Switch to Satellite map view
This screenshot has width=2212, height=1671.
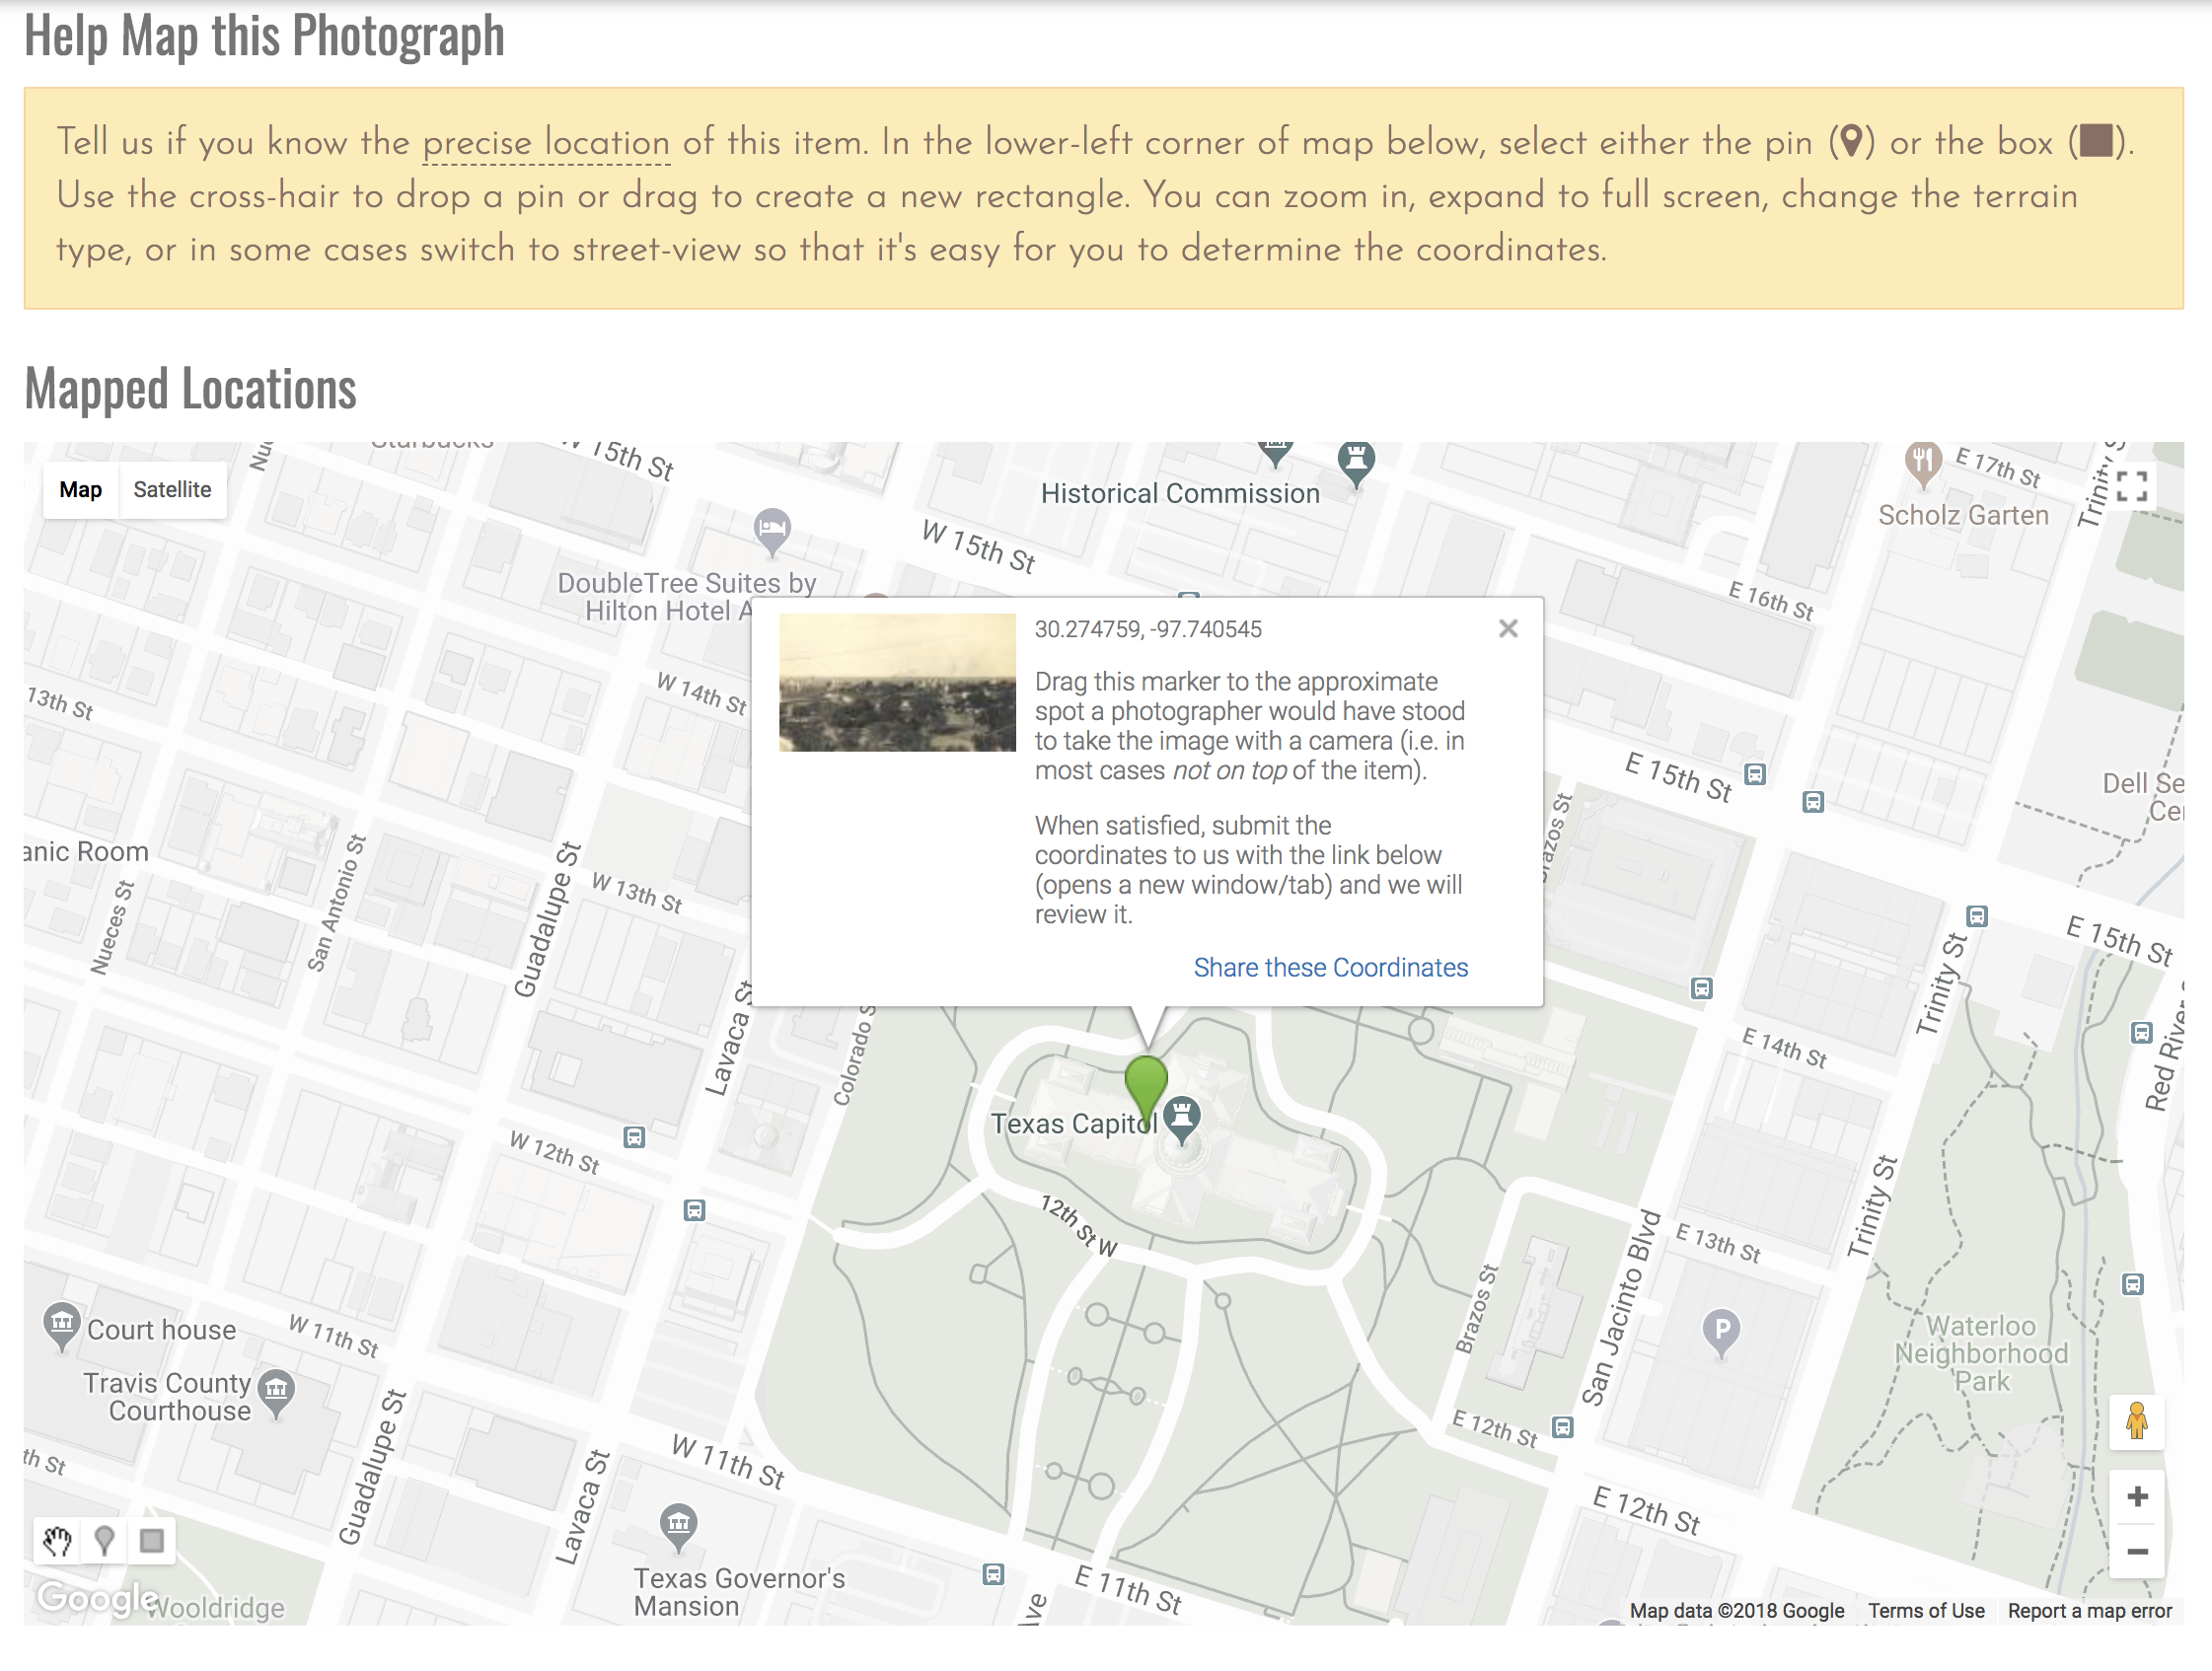click(x=171, y=489)
